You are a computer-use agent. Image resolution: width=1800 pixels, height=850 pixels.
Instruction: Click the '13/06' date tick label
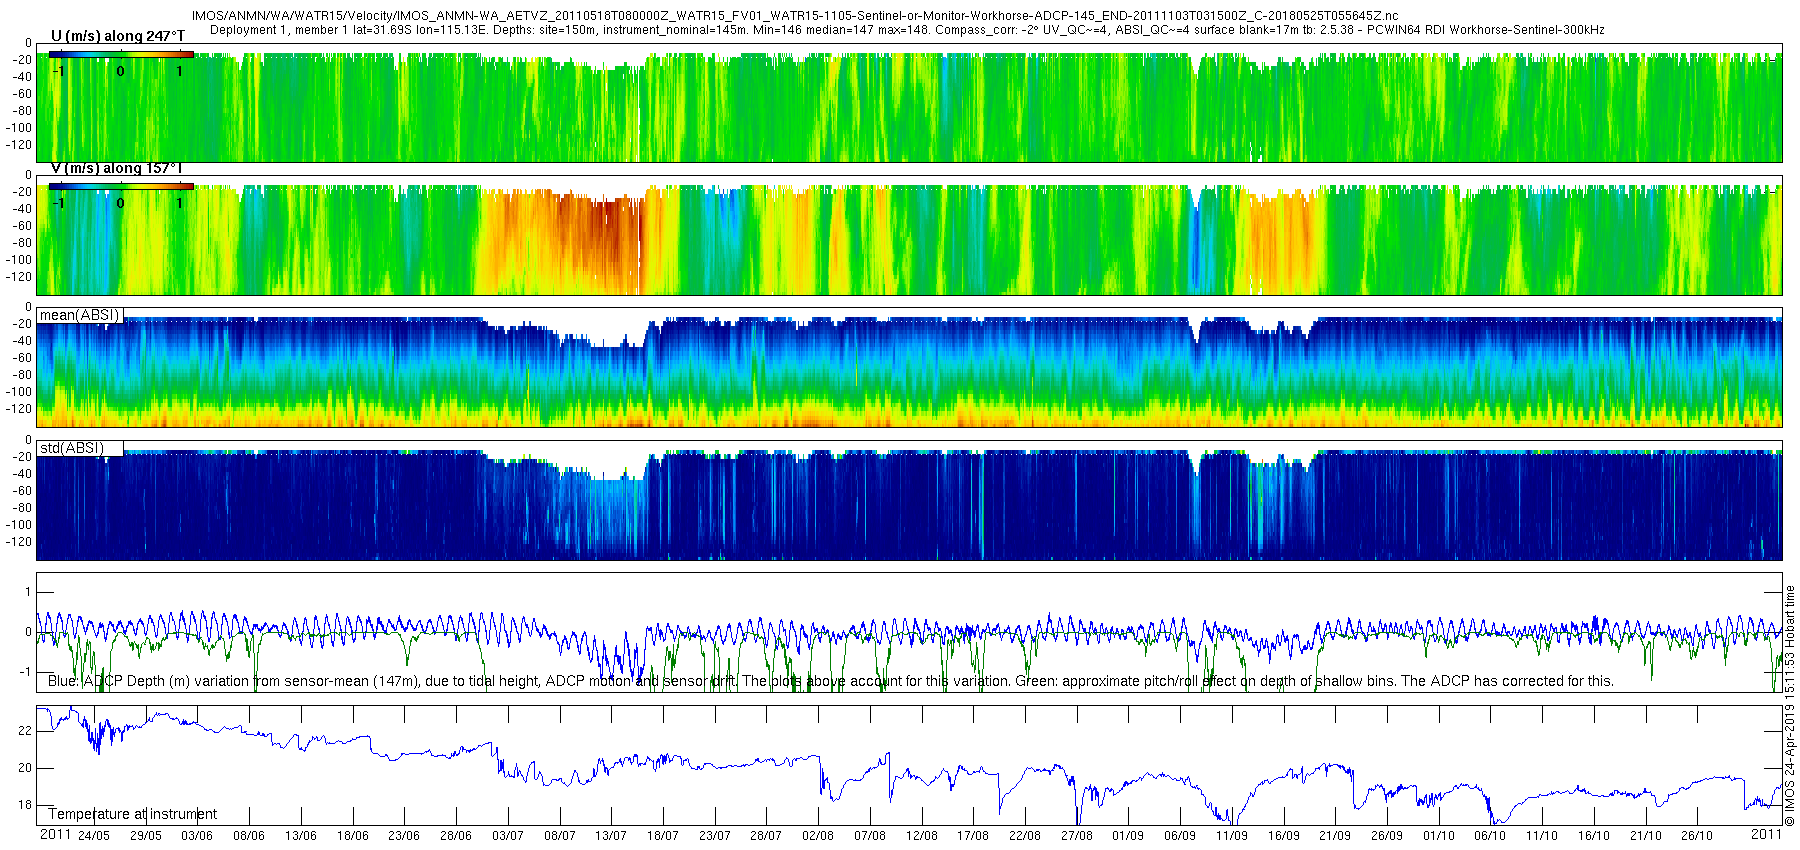[x=301, y=836]
